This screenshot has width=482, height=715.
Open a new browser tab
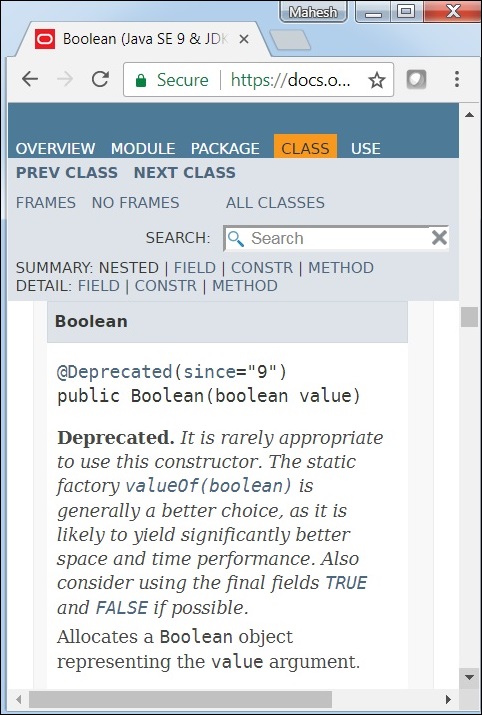[290, 40]
